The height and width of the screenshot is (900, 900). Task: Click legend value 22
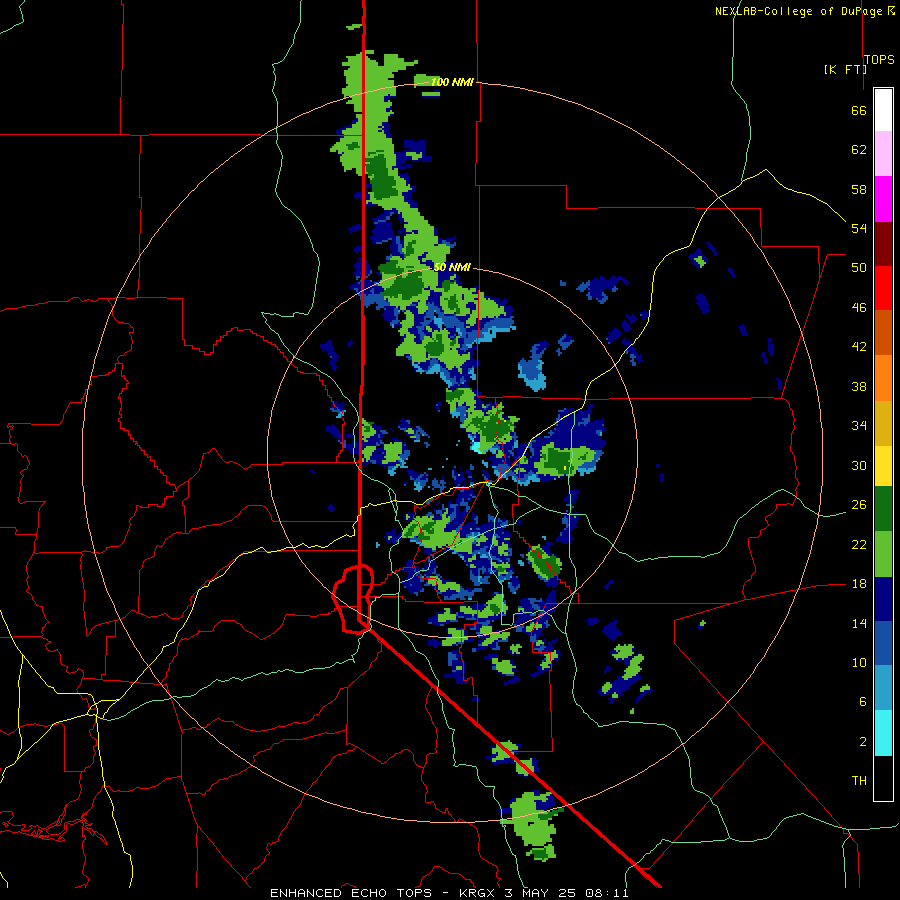coord(859,544)
